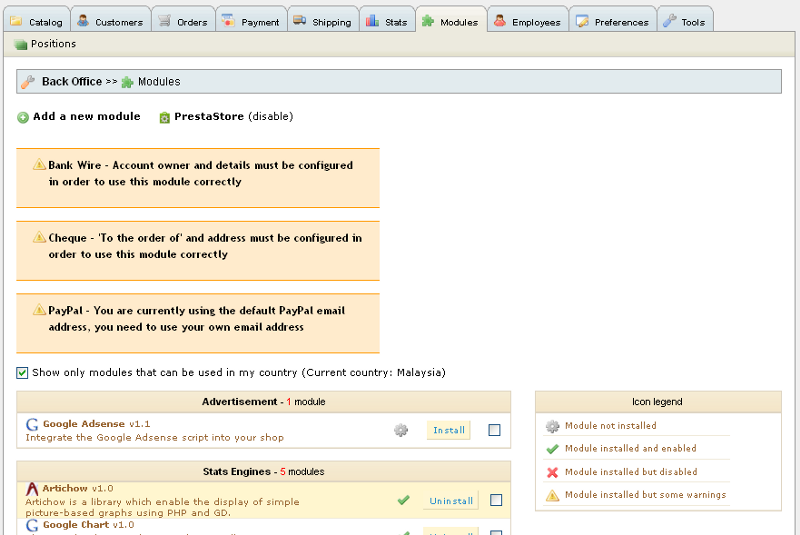Click the Artichow A logo icon
Image resolution: width=800 pixels, height=535 pixels.
click(32, 489)
